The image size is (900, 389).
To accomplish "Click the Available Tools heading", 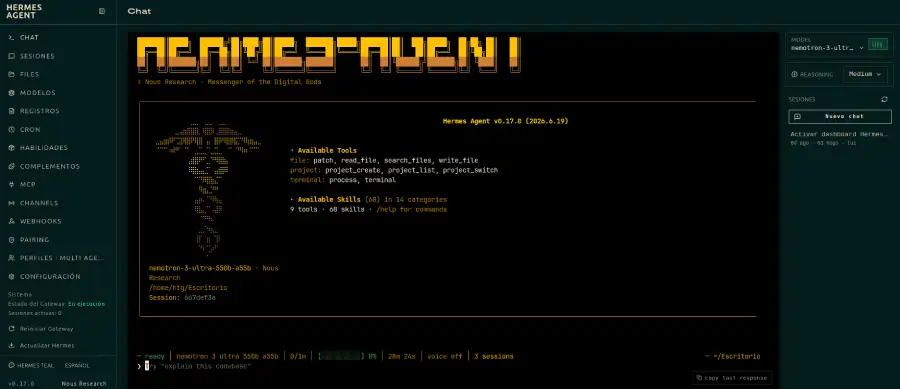I will (327, 150).
